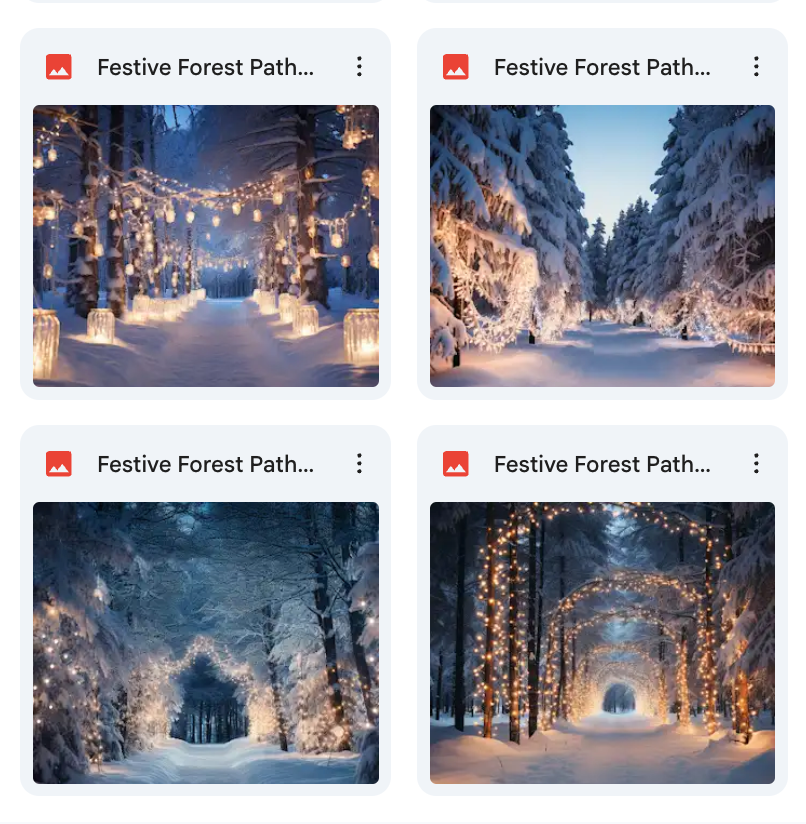This screenshot has width=806, height=824.
Task: Click the red image icon on the hanging lanterns card
Action: (x=59, y=67)
